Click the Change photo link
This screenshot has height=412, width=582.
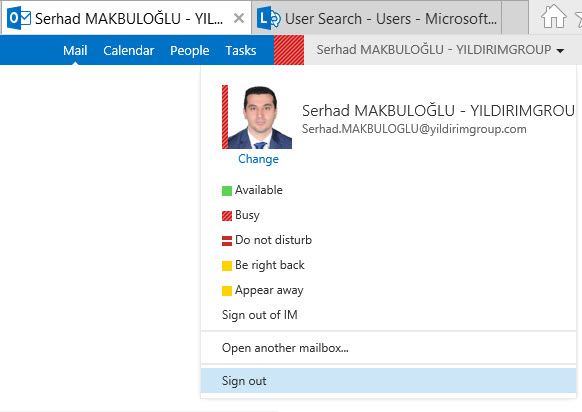258,159
